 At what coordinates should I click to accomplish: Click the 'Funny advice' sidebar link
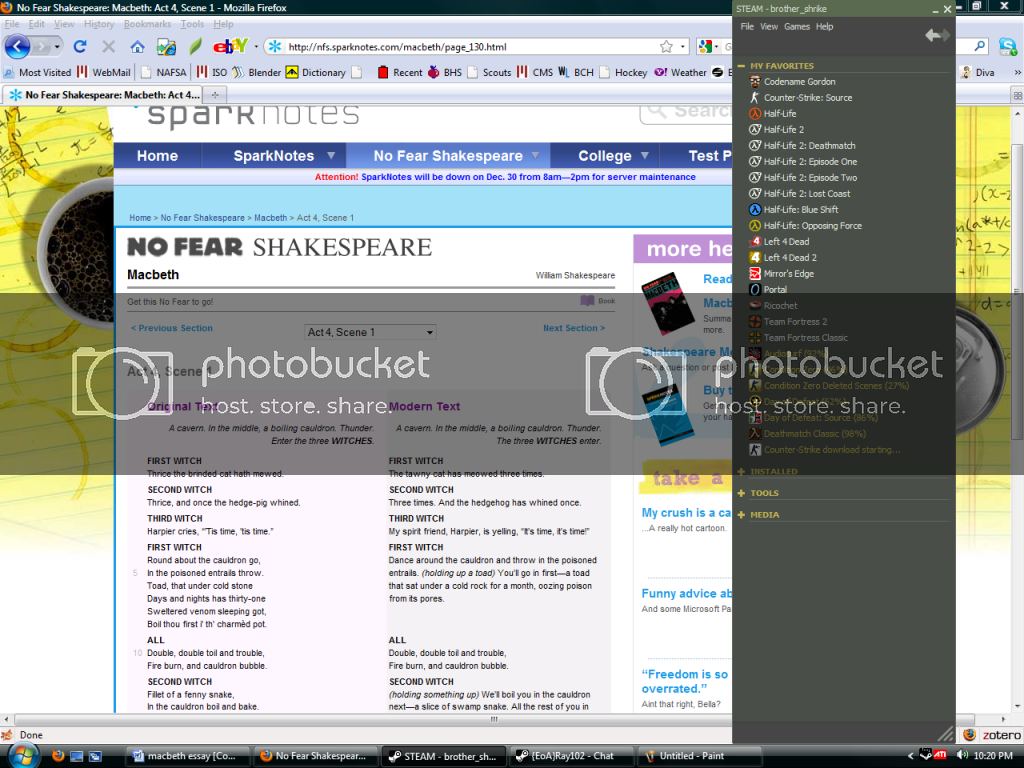(686, 593)
